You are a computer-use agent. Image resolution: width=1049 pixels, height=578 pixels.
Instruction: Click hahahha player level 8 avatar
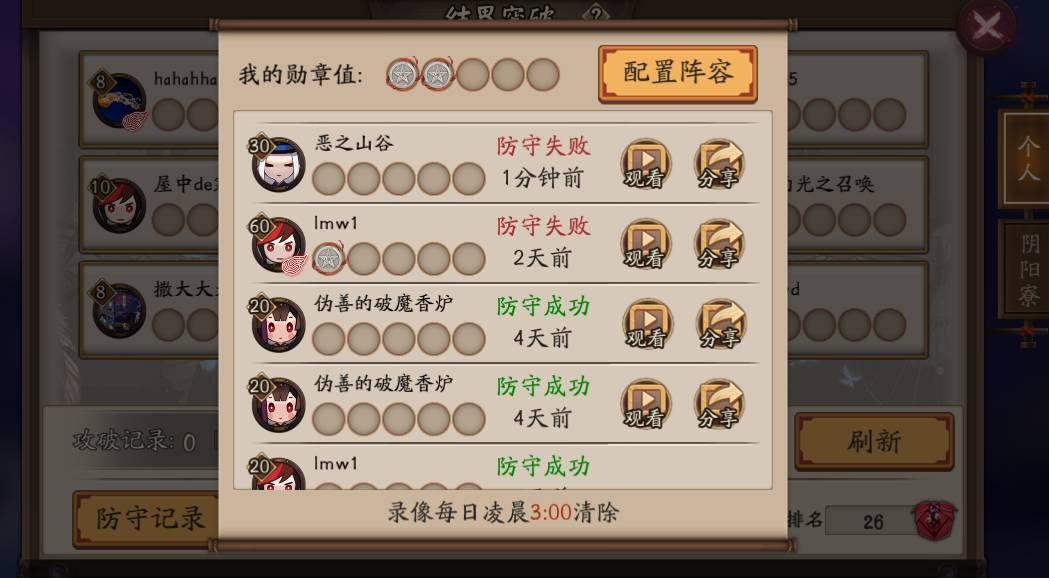[119, 100]
